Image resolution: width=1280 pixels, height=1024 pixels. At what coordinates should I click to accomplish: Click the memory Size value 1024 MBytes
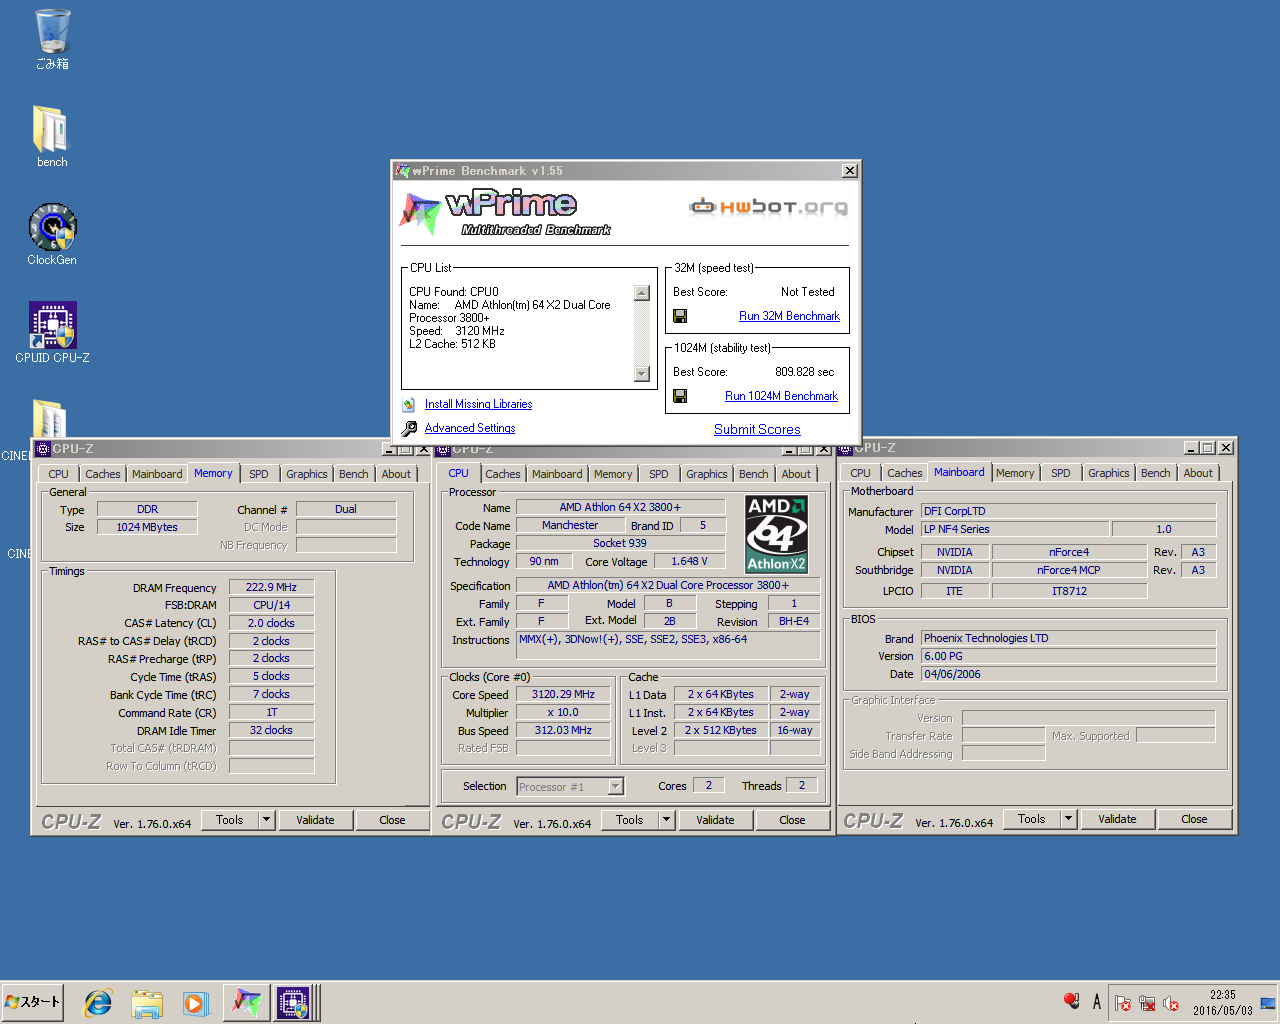click(x=147, y=527)
